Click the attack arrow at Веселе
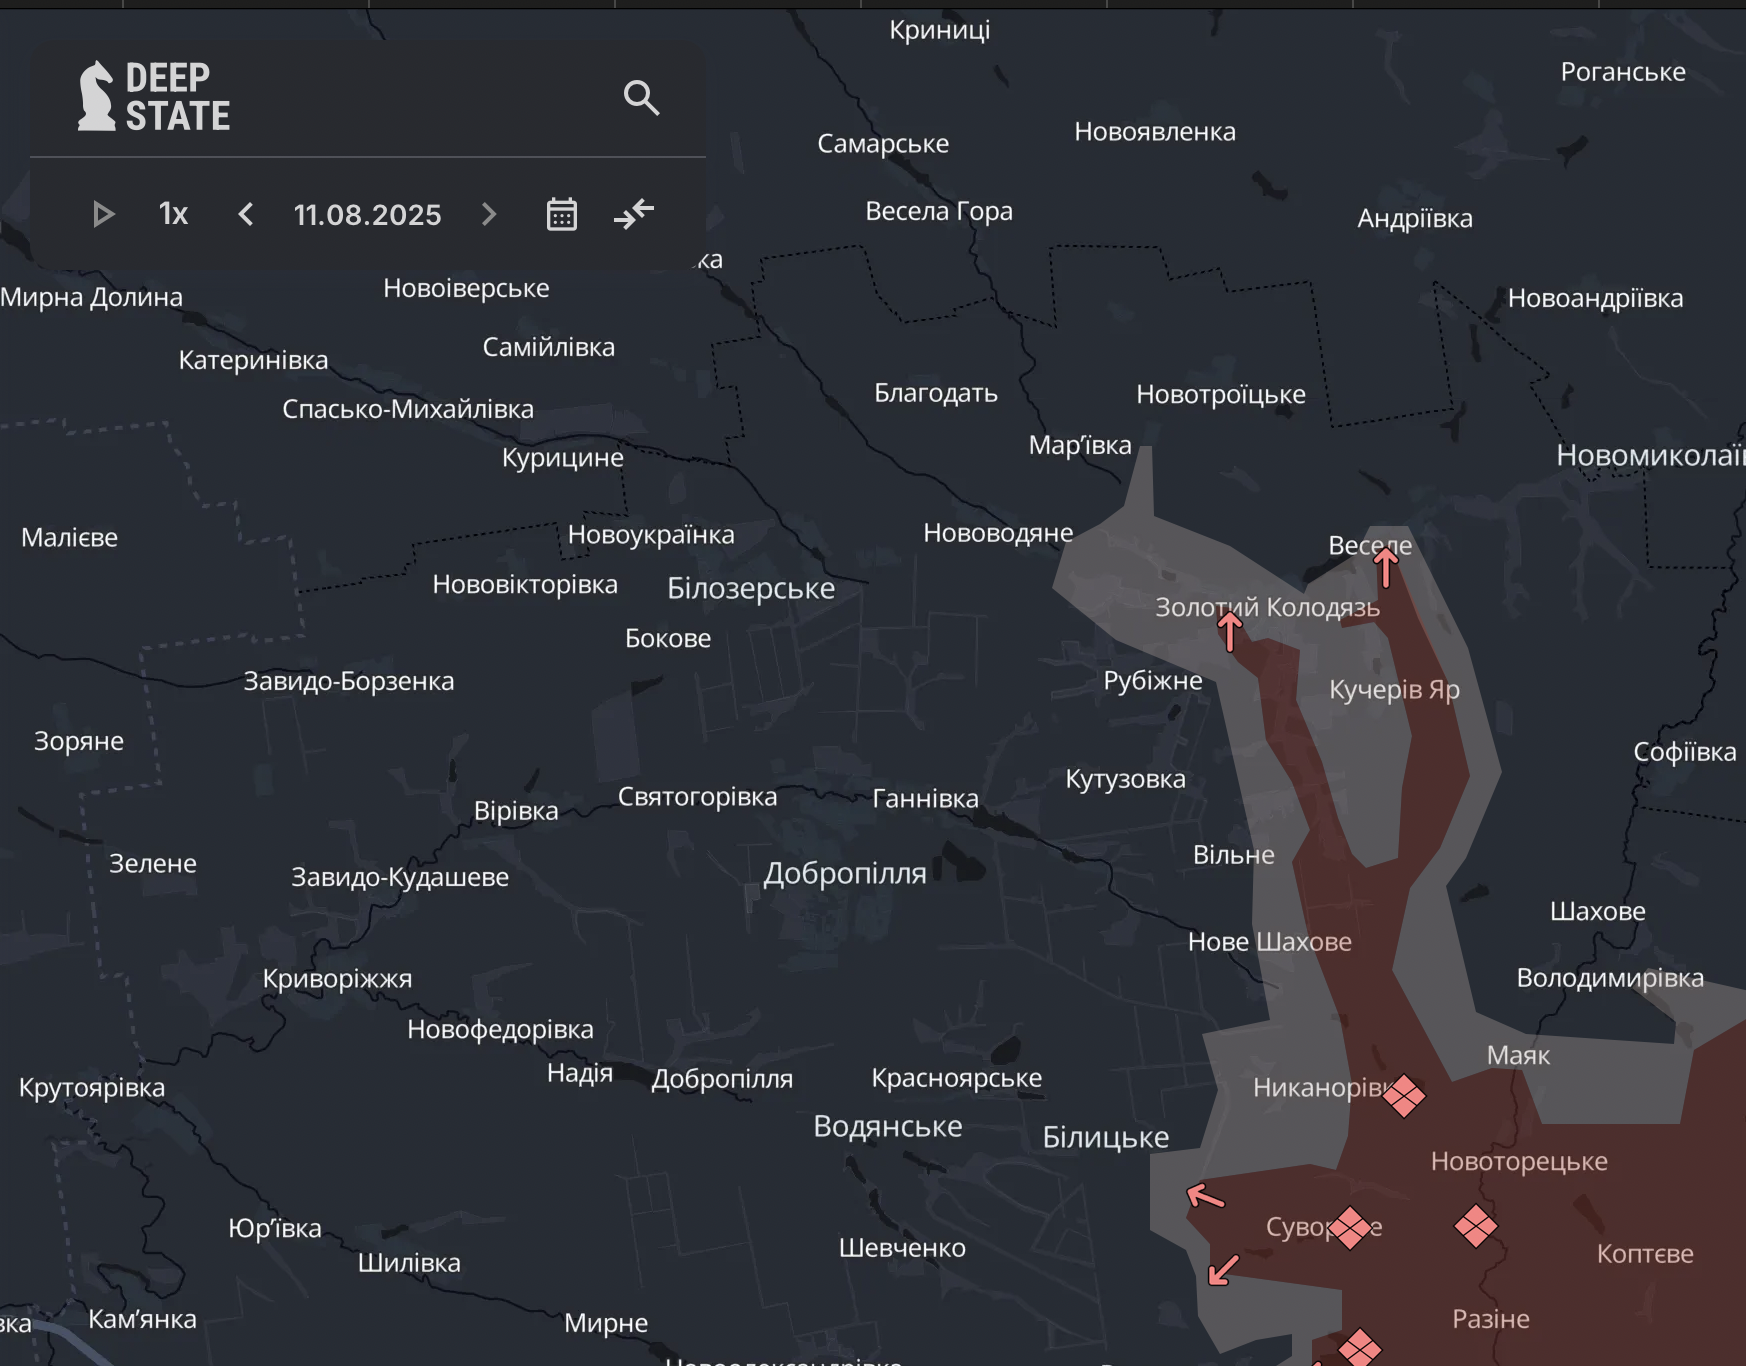Screen dimensions: 1746x1366 point(1385,567)
